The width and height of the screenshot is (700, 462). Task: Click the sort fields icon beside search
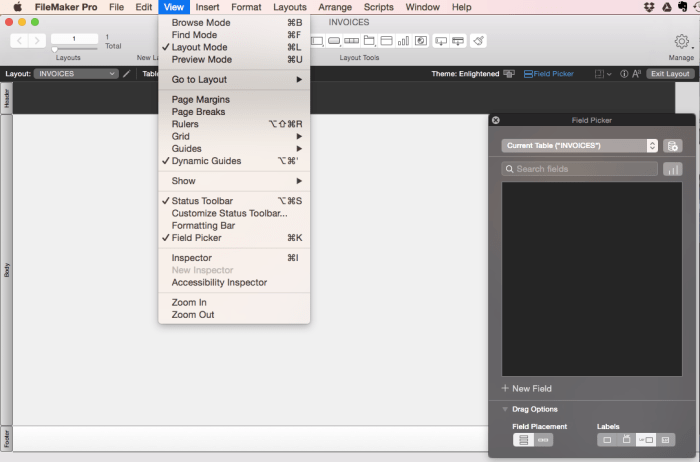click(x=672, y=169)
